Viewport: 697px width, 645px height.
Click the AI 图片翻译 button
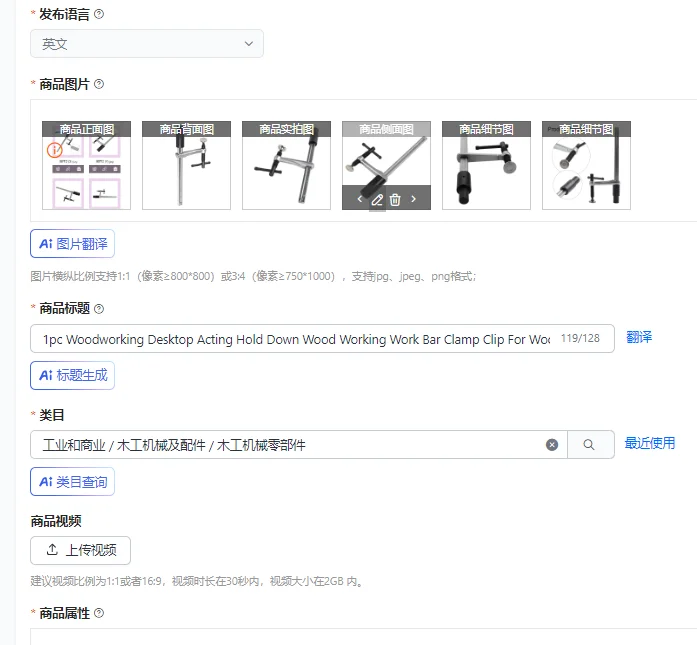click(72, 244)
